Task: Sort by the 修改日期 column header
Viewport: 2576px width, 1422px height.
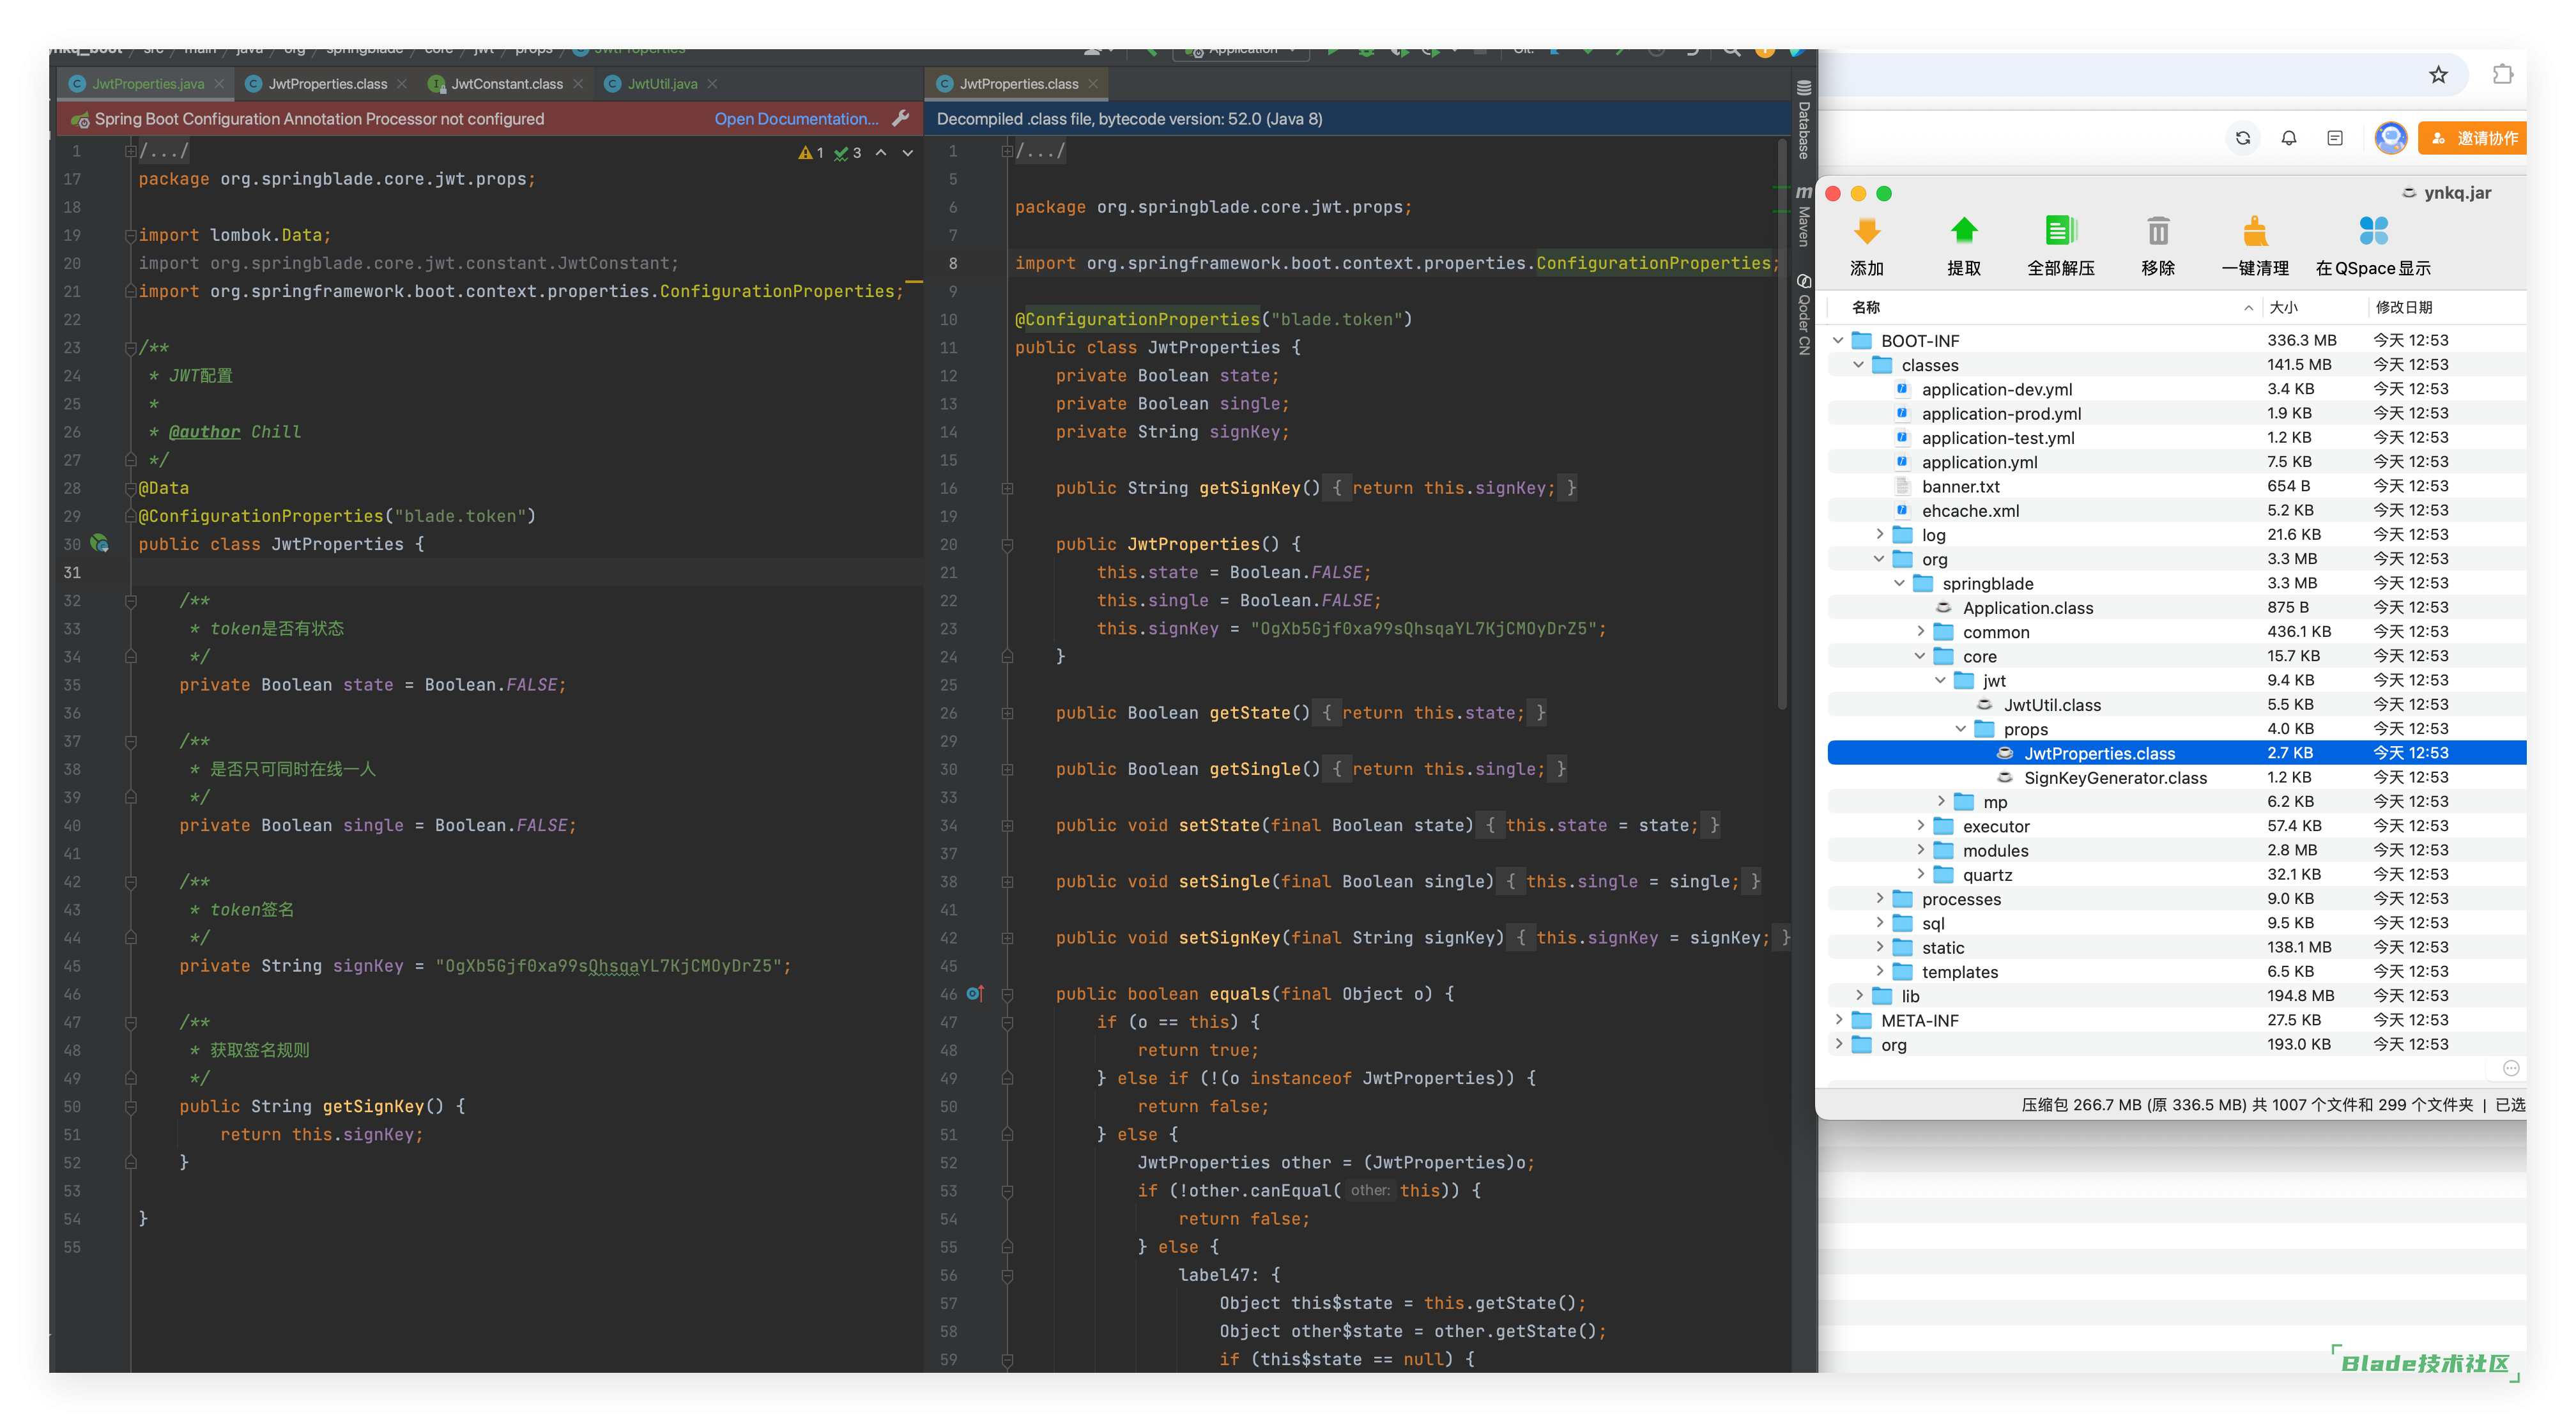Action: (x=2404, y=307)
